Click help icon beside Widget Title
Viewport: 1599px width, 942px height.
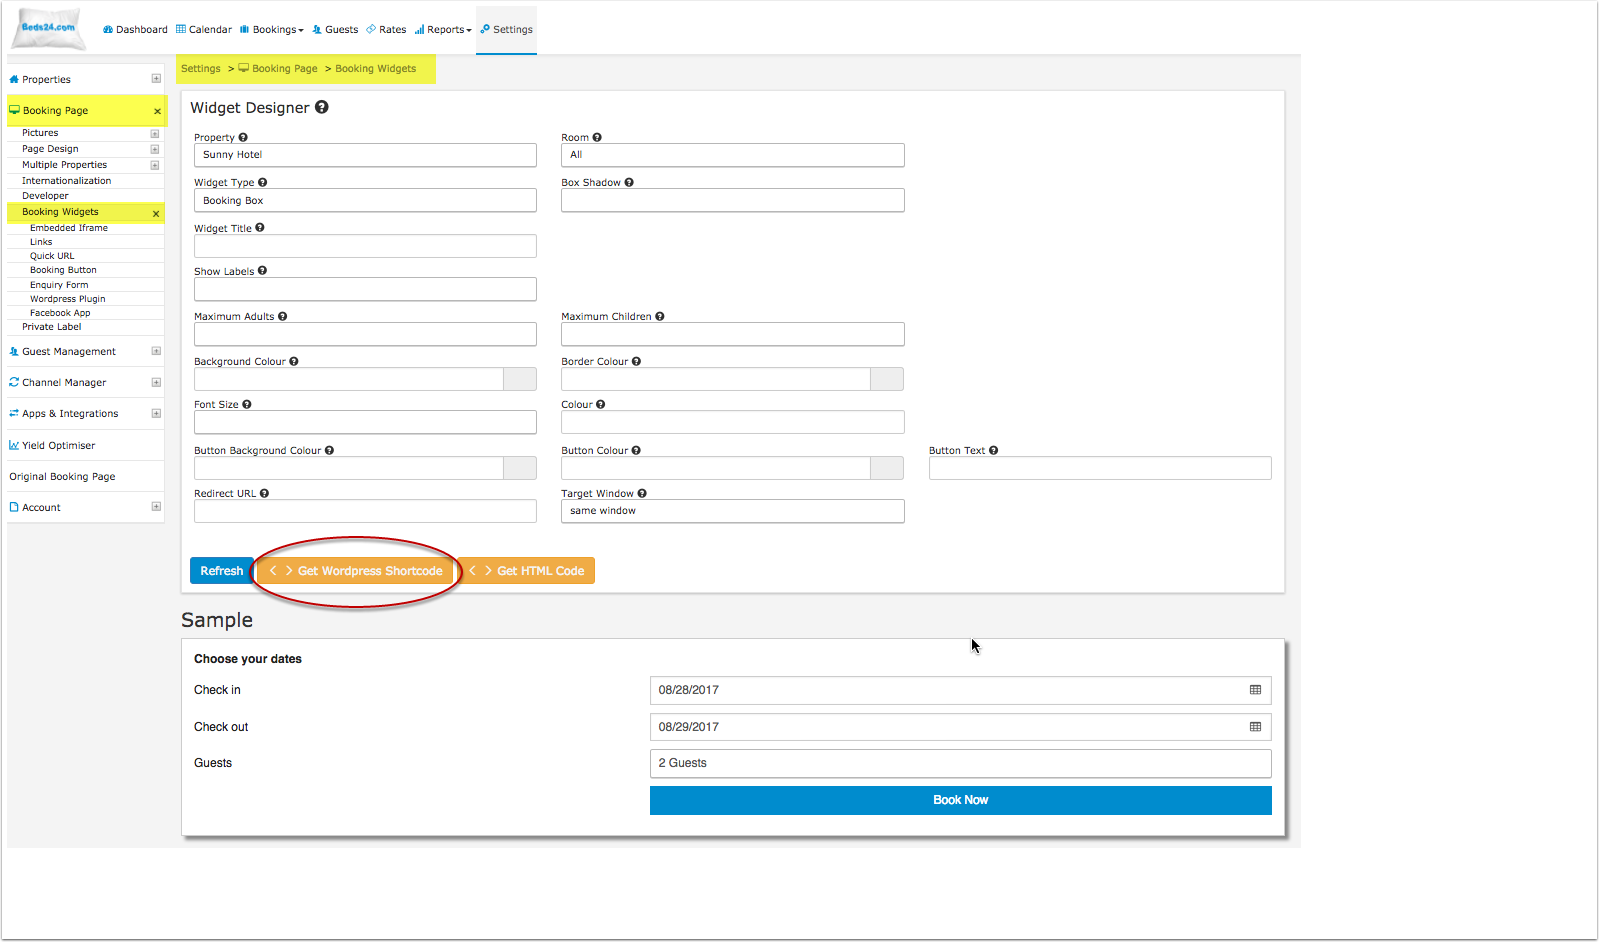point(260,228)
